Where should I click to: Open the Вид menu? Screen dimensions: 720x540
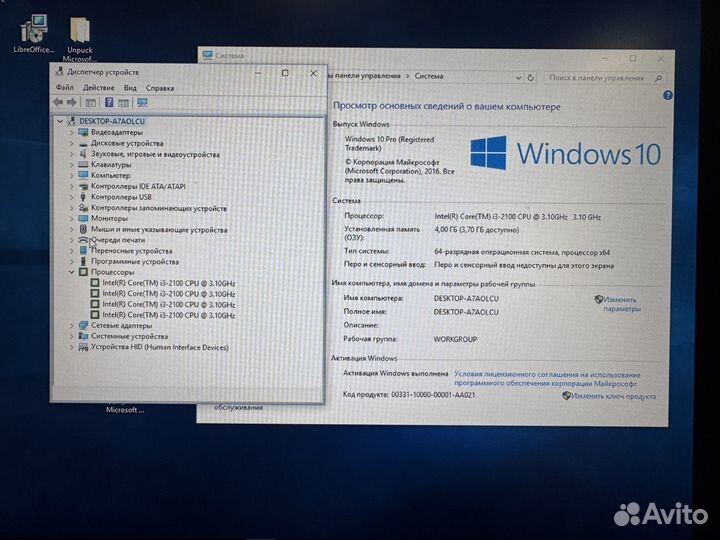tap(130, 88)
